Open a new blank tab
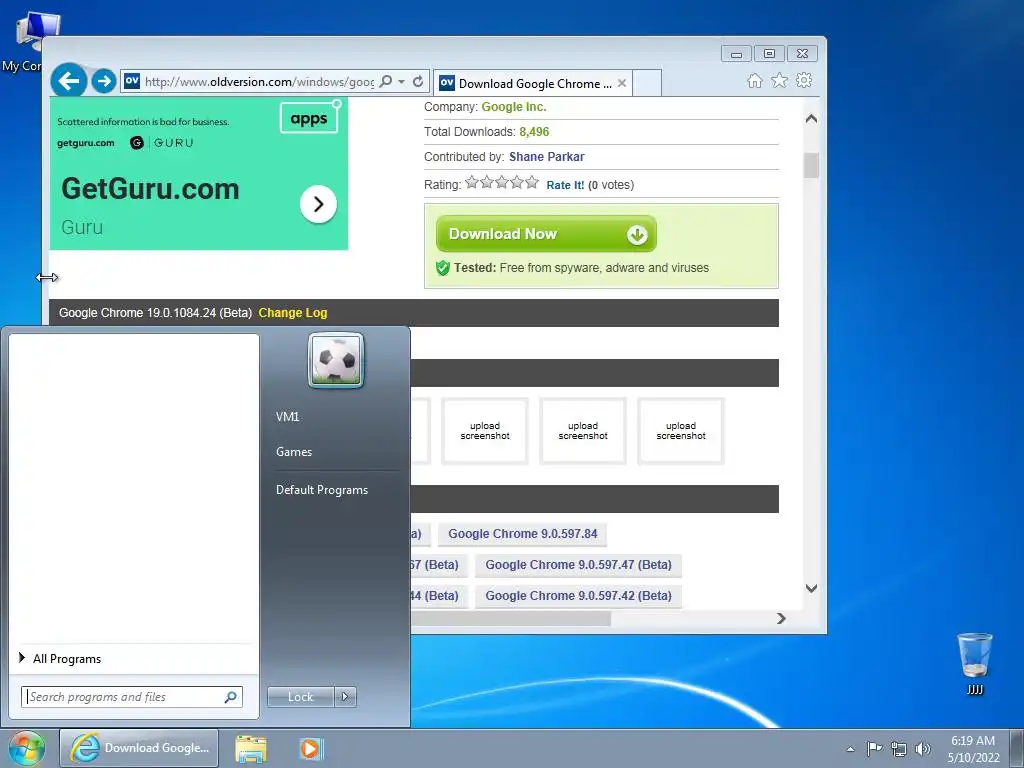 [647, 83]
